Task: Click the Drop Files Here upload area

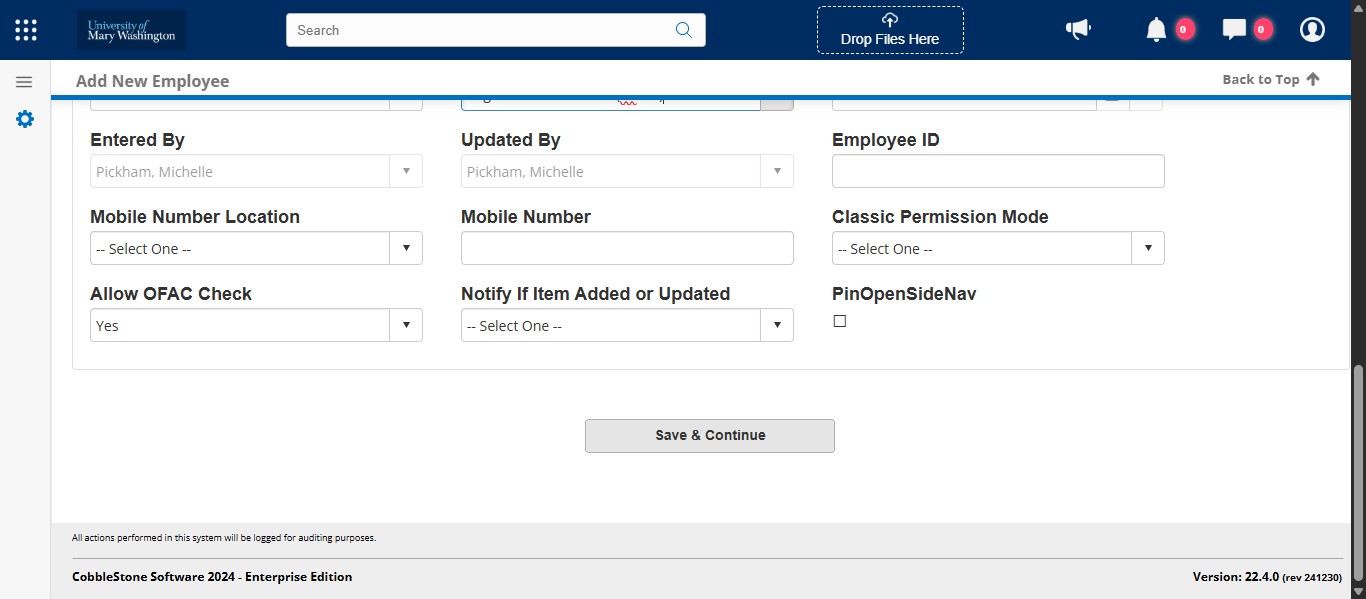Action: tap(890, 30)
